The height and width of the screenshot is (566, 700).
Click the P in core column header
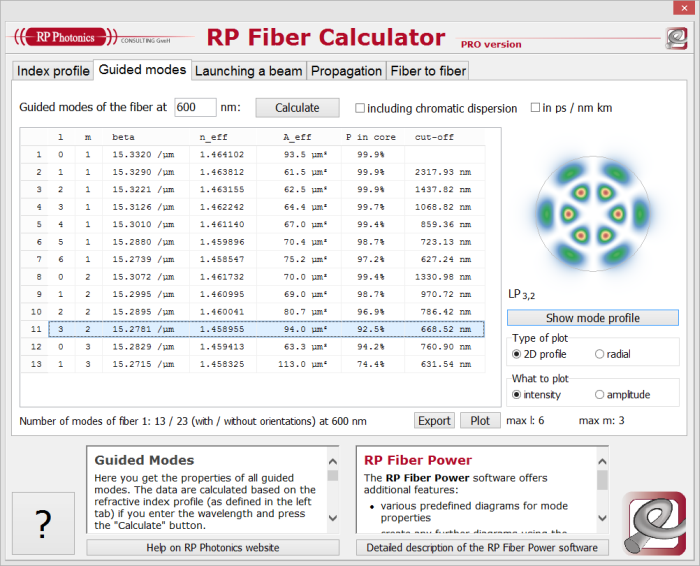click(373, 137)
